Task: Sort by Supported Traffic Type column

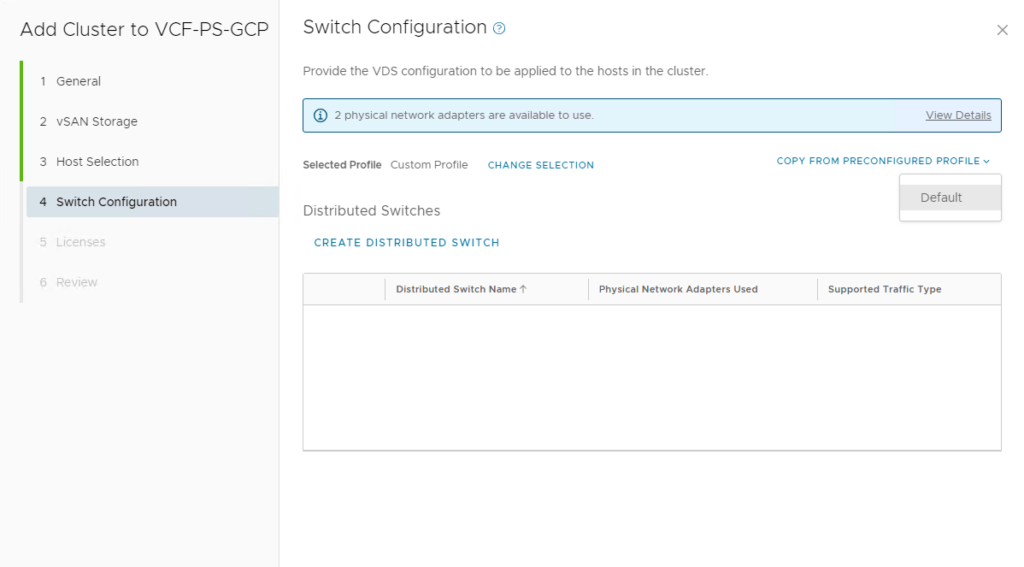Action: click(884, 289)
